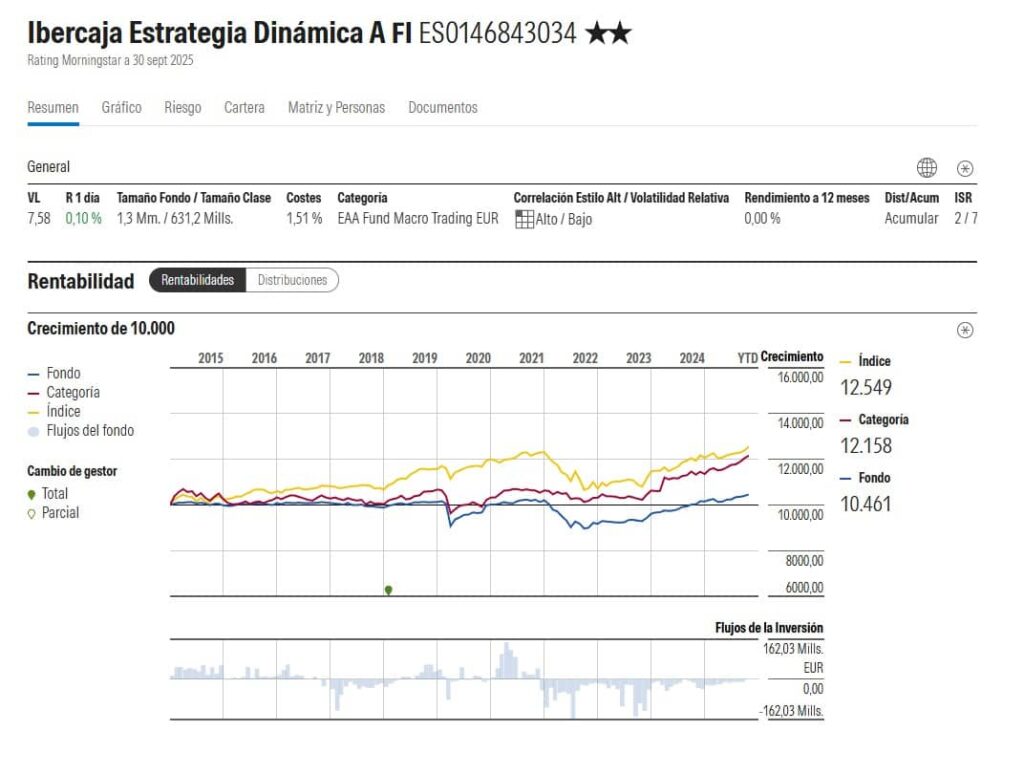Click ISIN code ES0146843034

pos(498,33)
